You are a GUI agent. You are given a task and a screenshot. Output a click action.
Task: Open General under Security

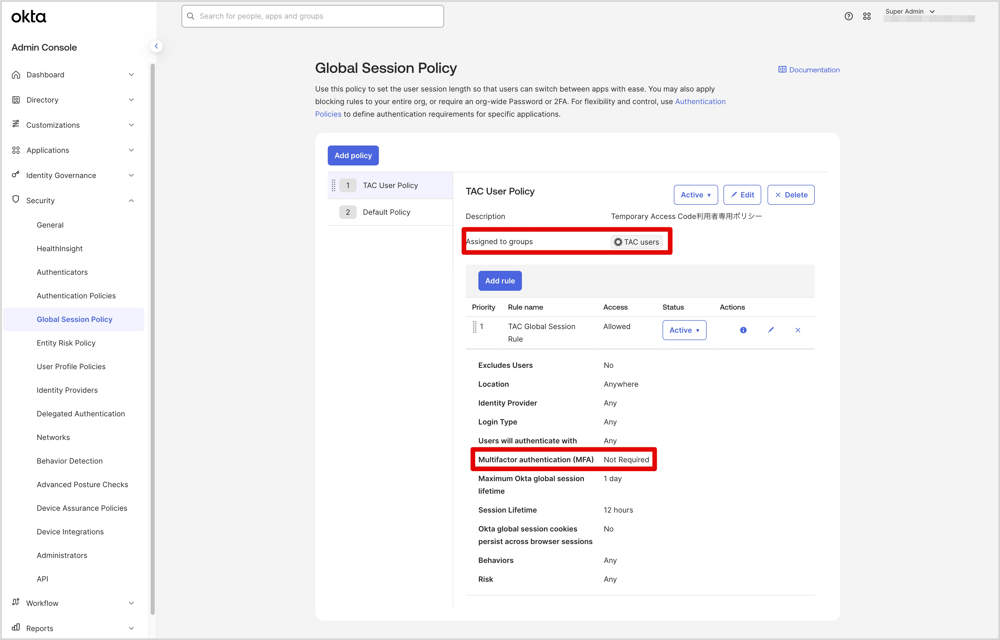[50, 225]
